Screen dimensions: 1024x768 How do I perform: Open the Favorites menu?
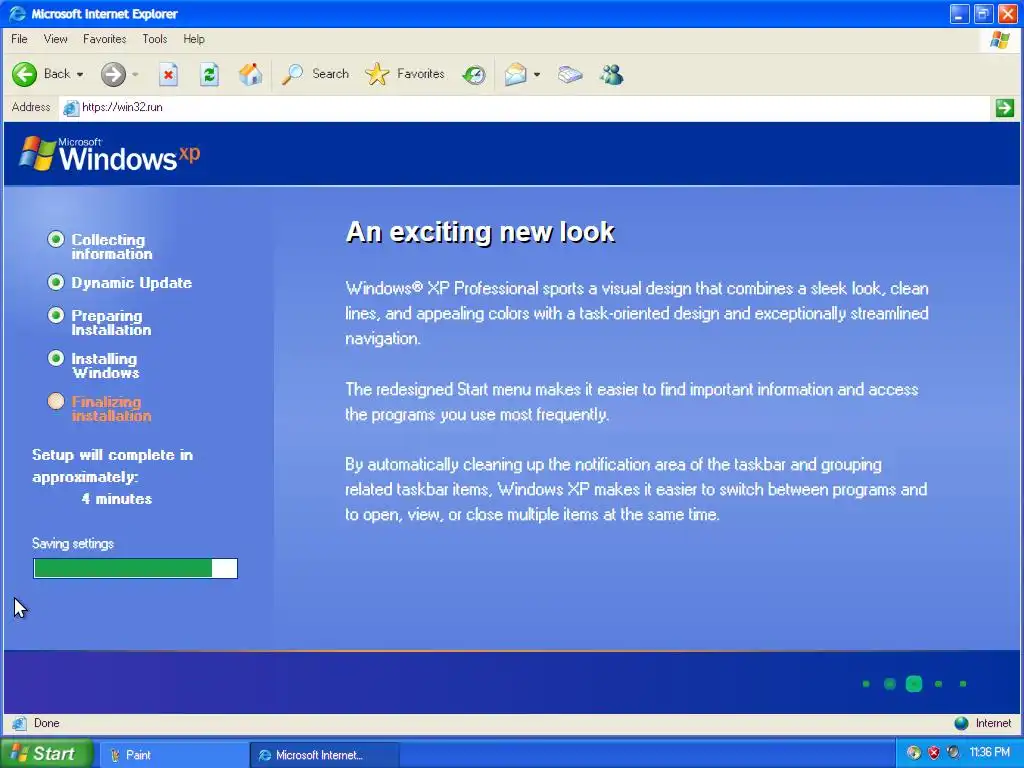tap(104, 39)
